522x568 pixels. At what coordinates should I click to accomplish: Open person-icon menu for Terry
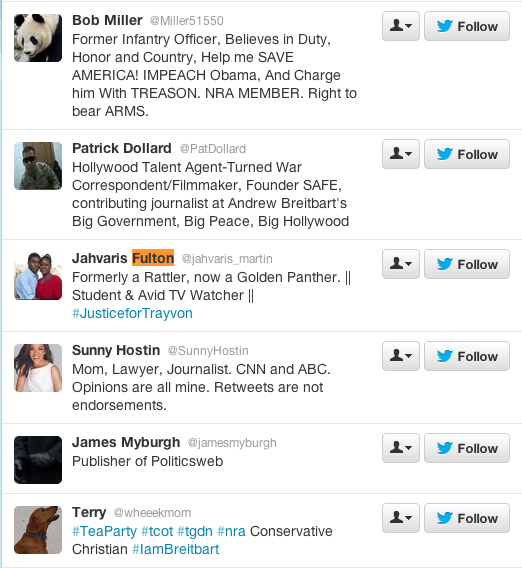coord(401,518)
